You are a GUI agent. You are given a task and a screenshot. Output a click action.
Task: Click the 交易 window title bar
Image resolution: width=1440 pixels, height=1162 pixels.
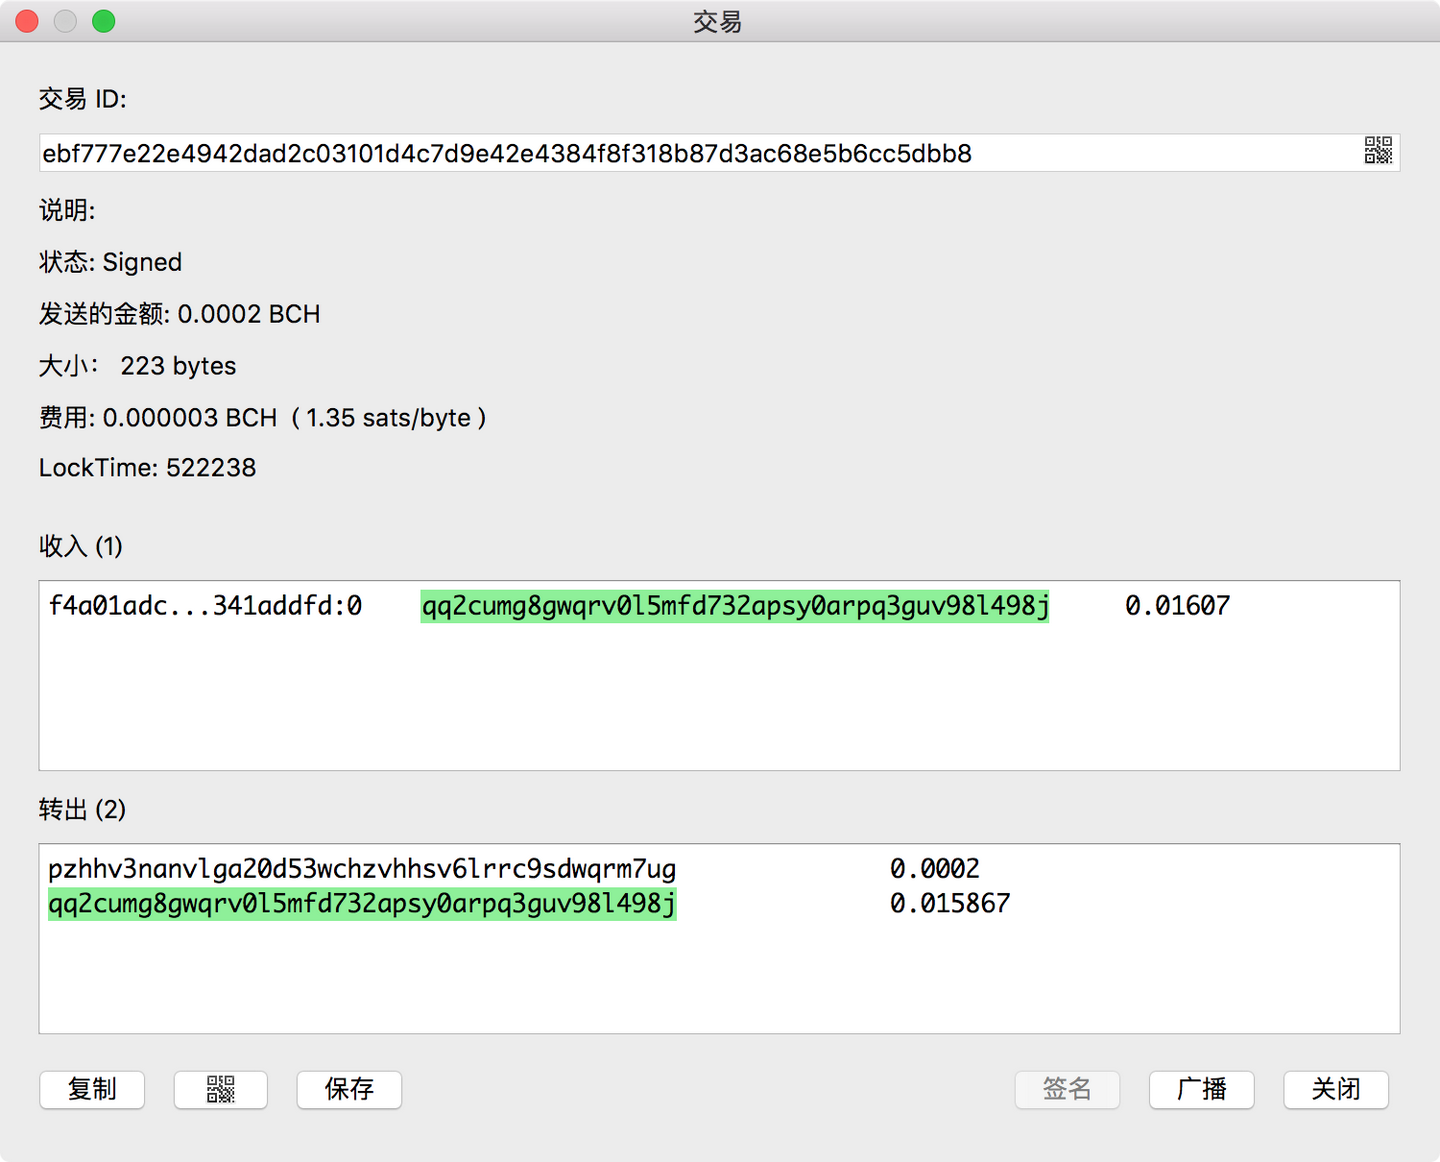click(717, 21)
